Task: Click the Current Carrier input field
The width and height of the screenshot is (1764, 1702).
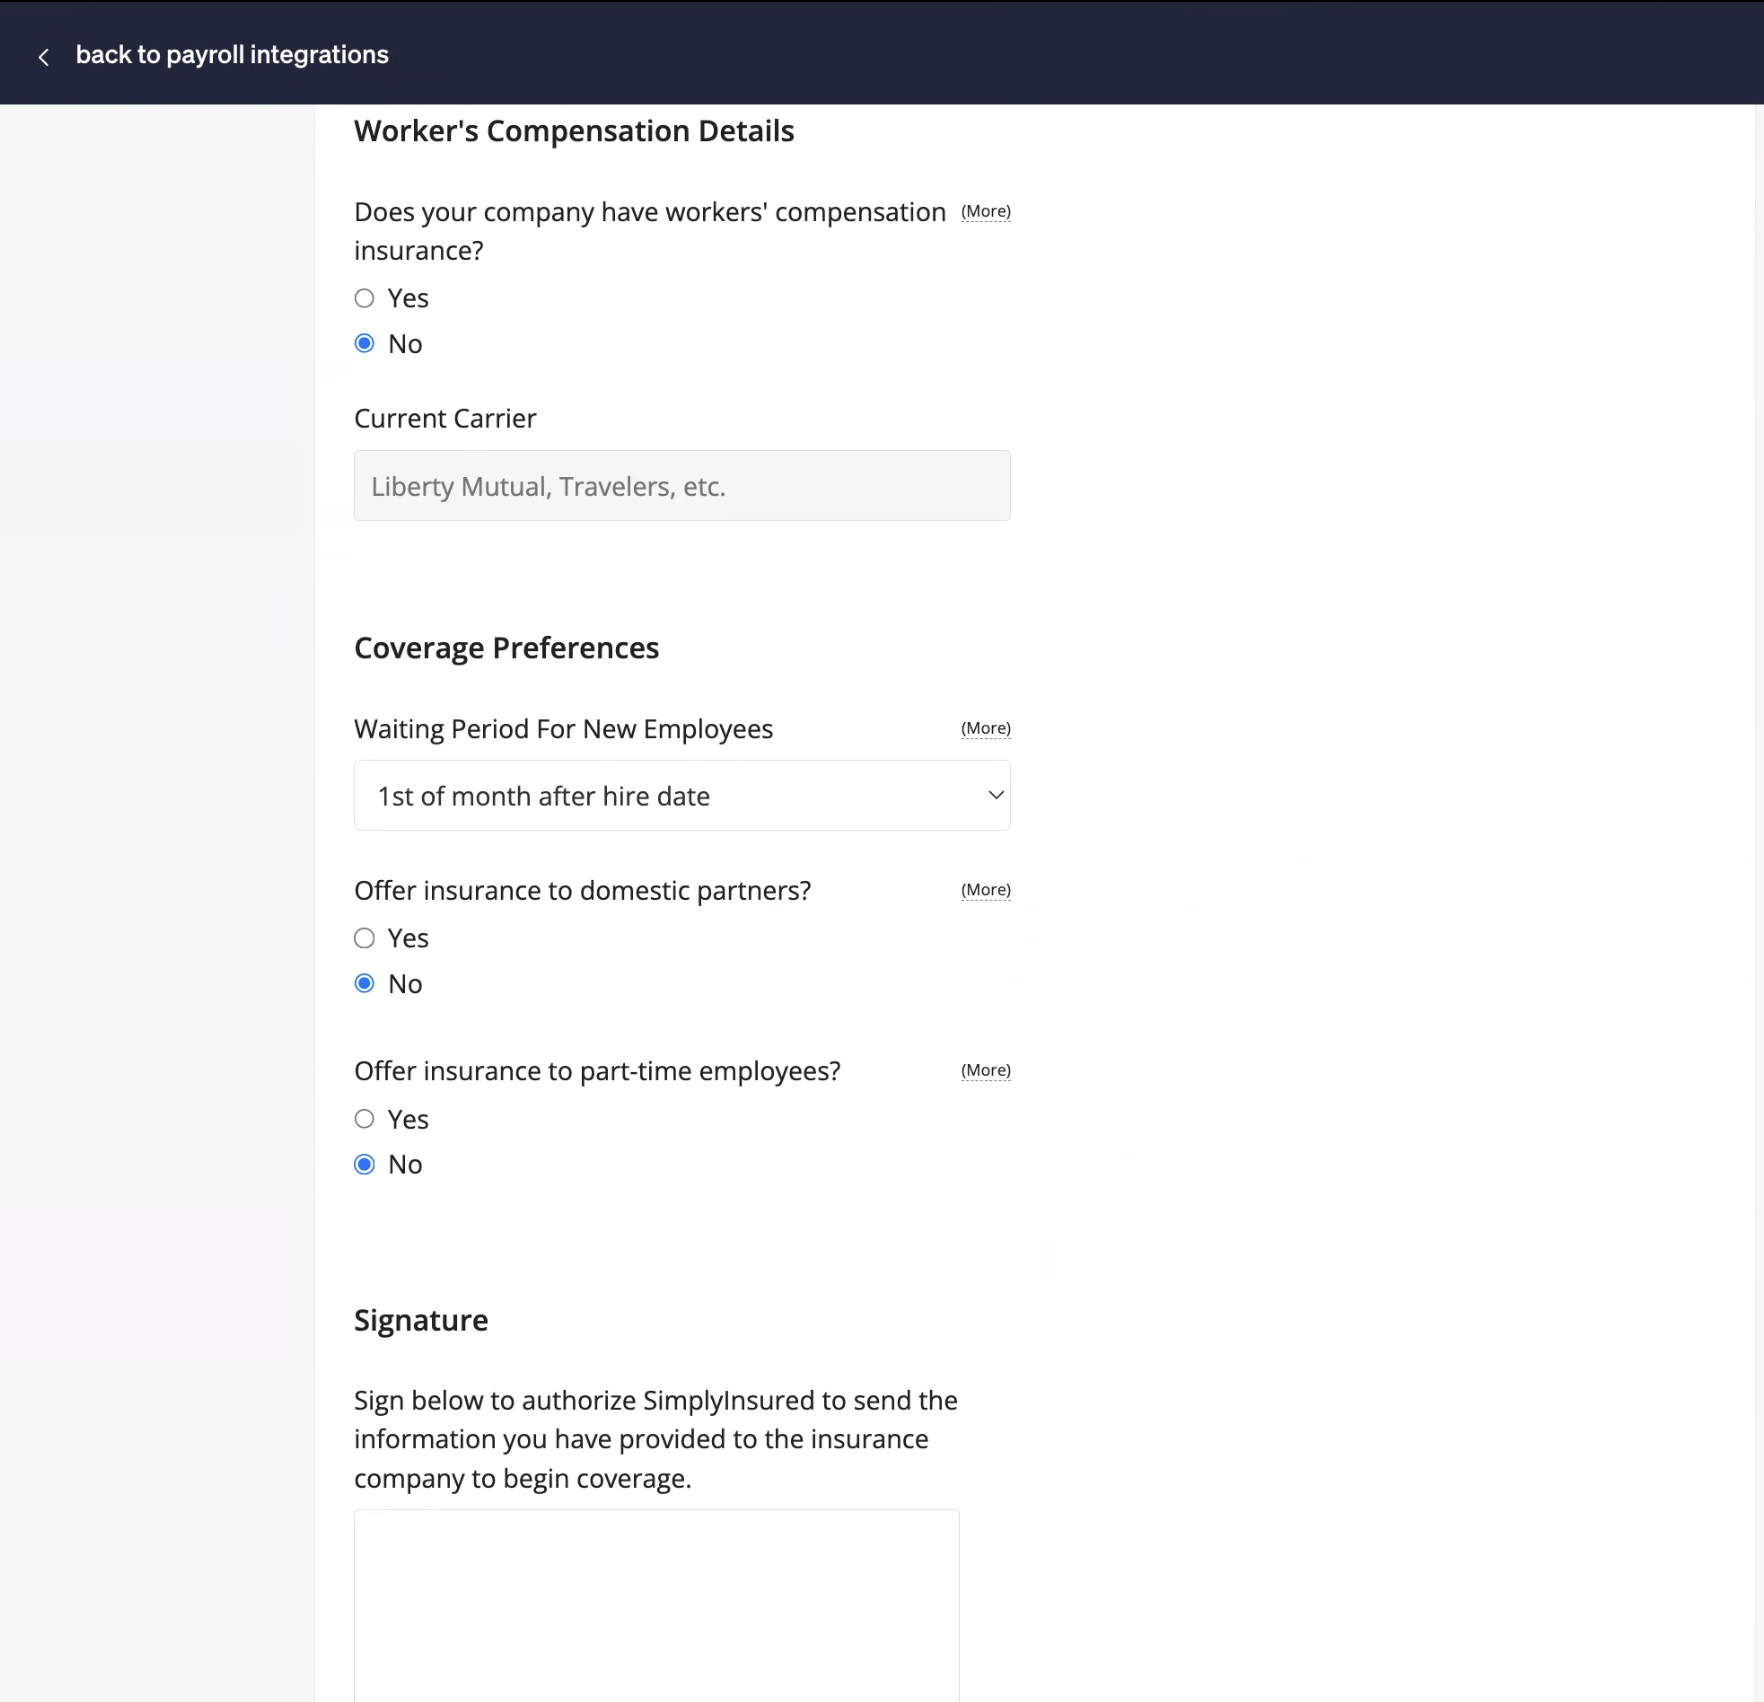Action: tap(682, 485)
